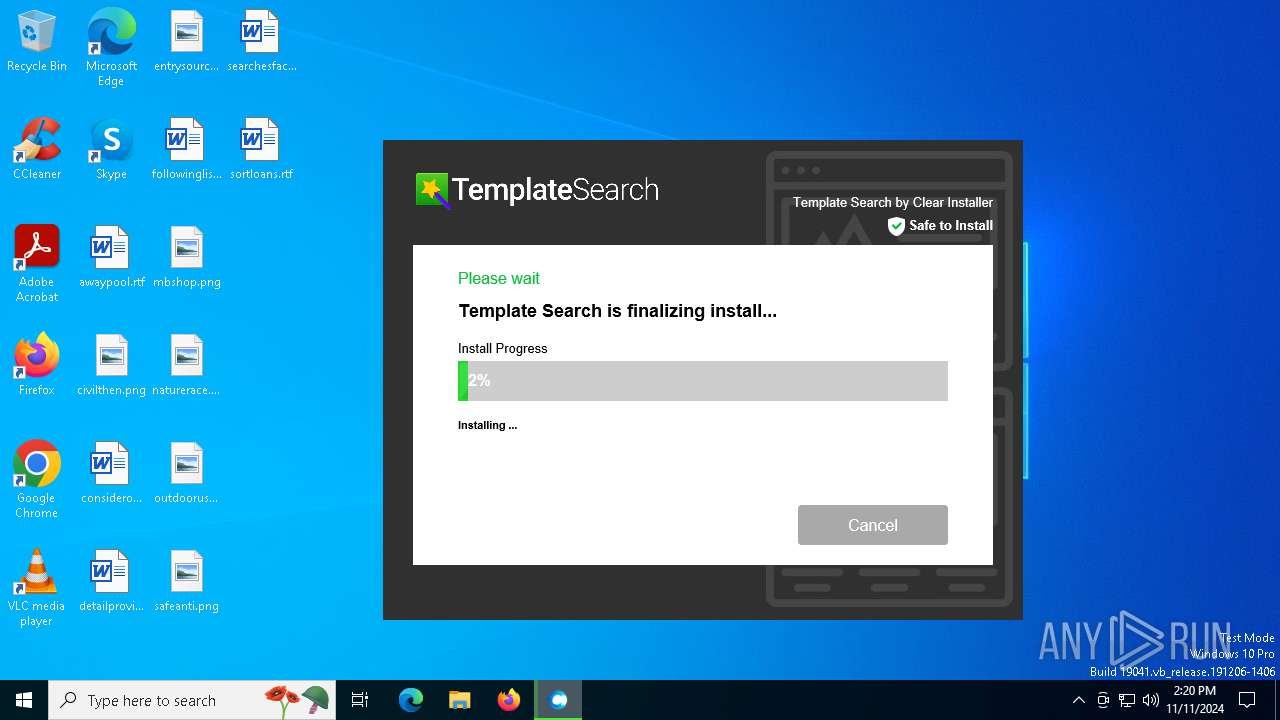The image size is (1280, 720).
Task: Launch Firefox from the desktop
Action: click(37, 366)
